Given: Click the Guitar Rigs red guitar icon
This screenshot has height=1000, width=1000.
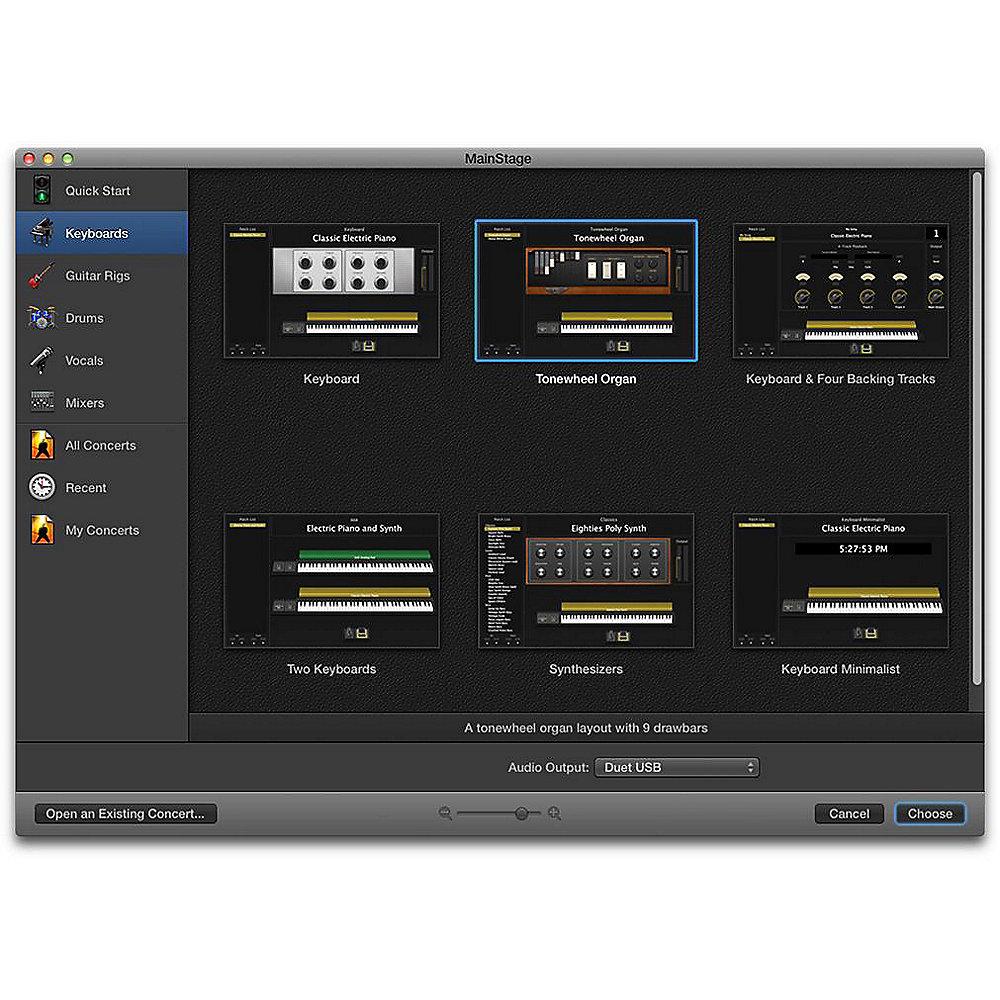Looking at the screenshot, I should (42, 276).
